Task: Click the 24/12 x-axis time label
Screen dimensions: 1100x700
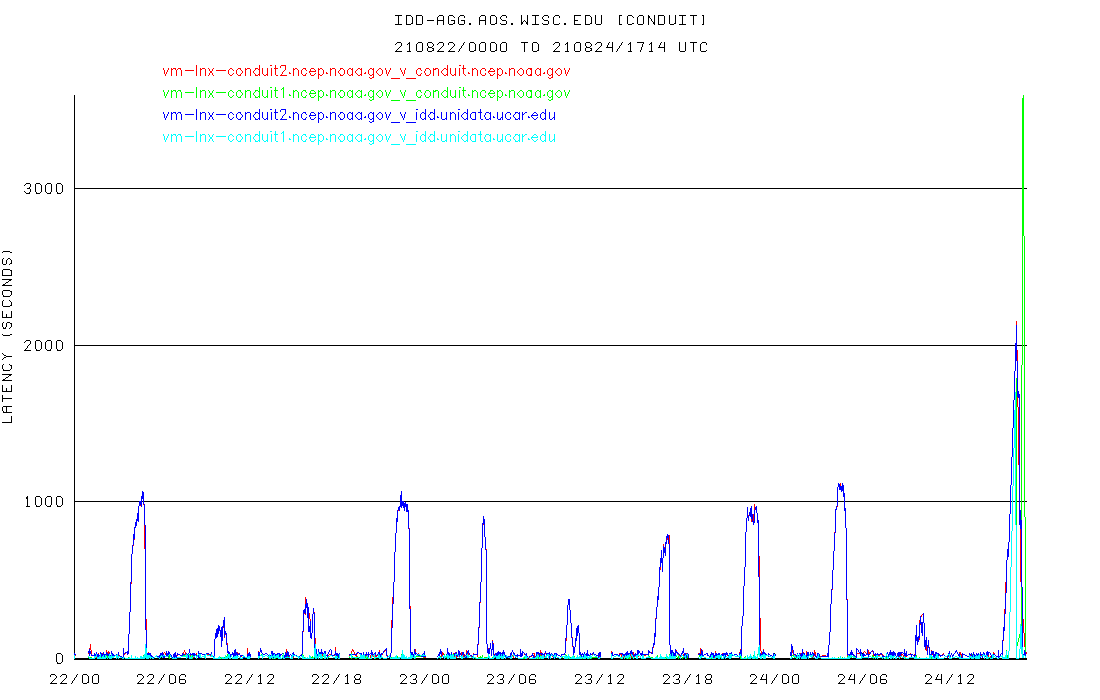Action: [x=949, y=680]
